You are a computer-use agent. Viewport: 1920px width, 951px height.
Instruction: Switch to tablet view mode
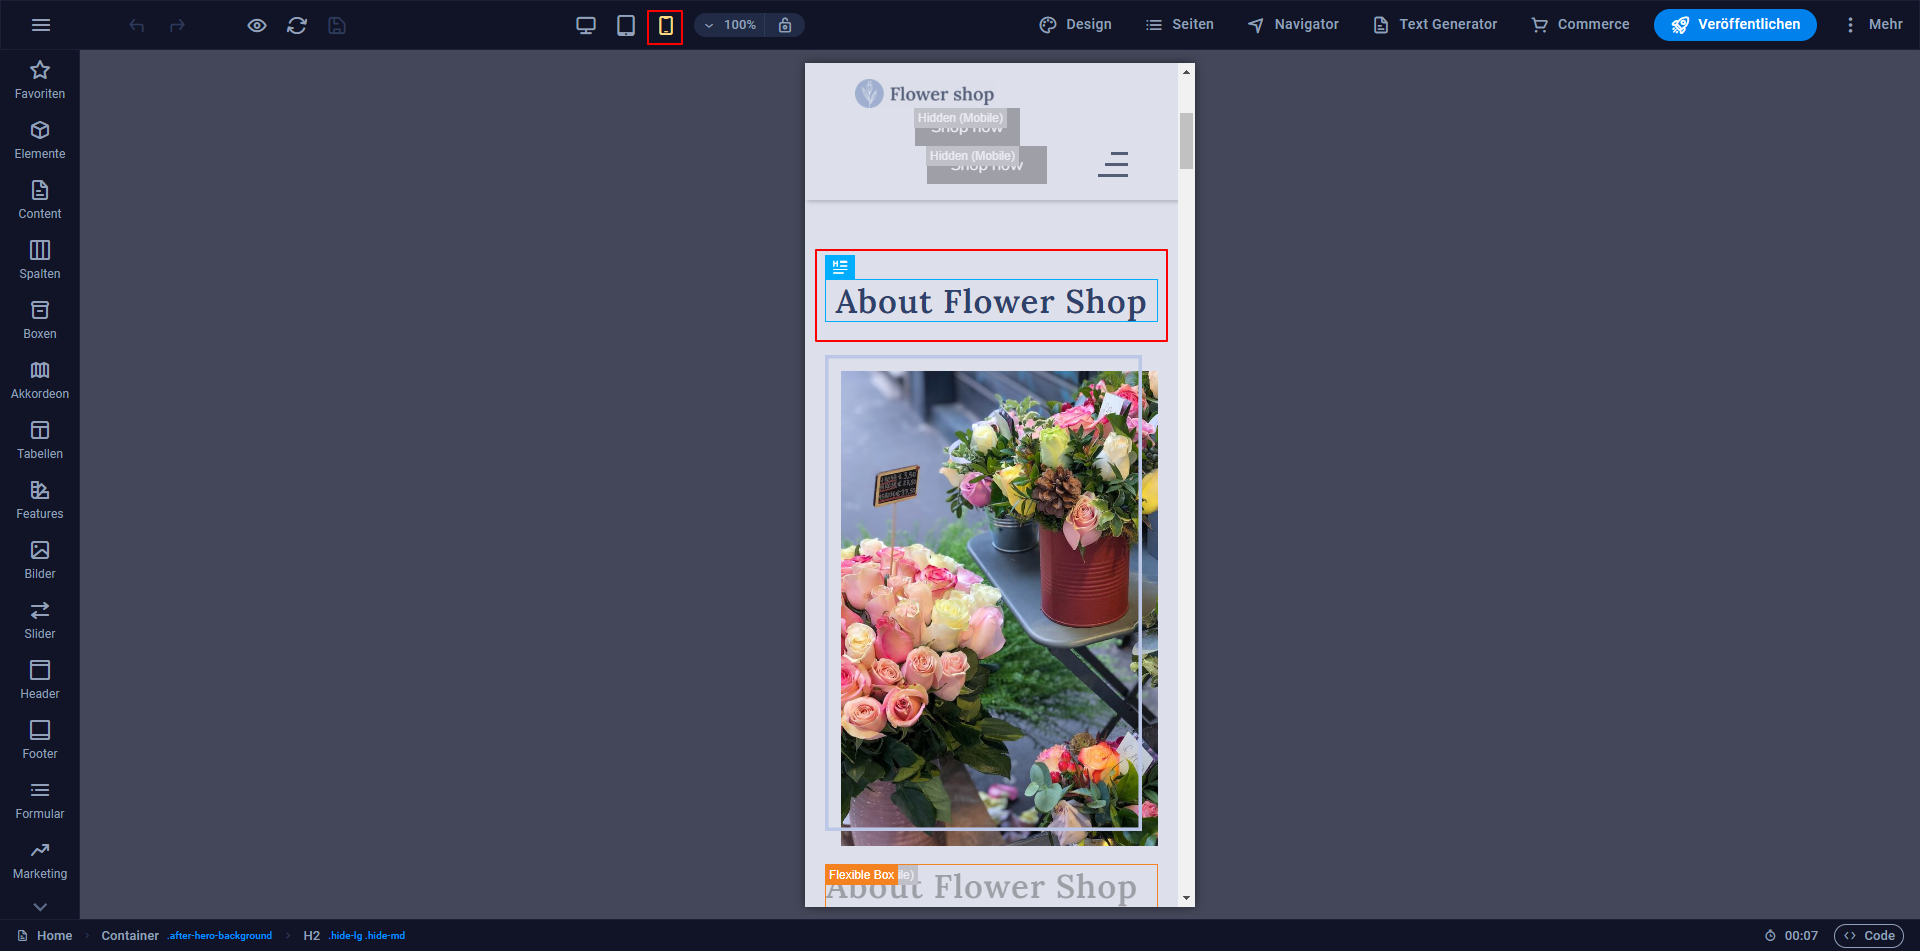[x=626, y=25]
